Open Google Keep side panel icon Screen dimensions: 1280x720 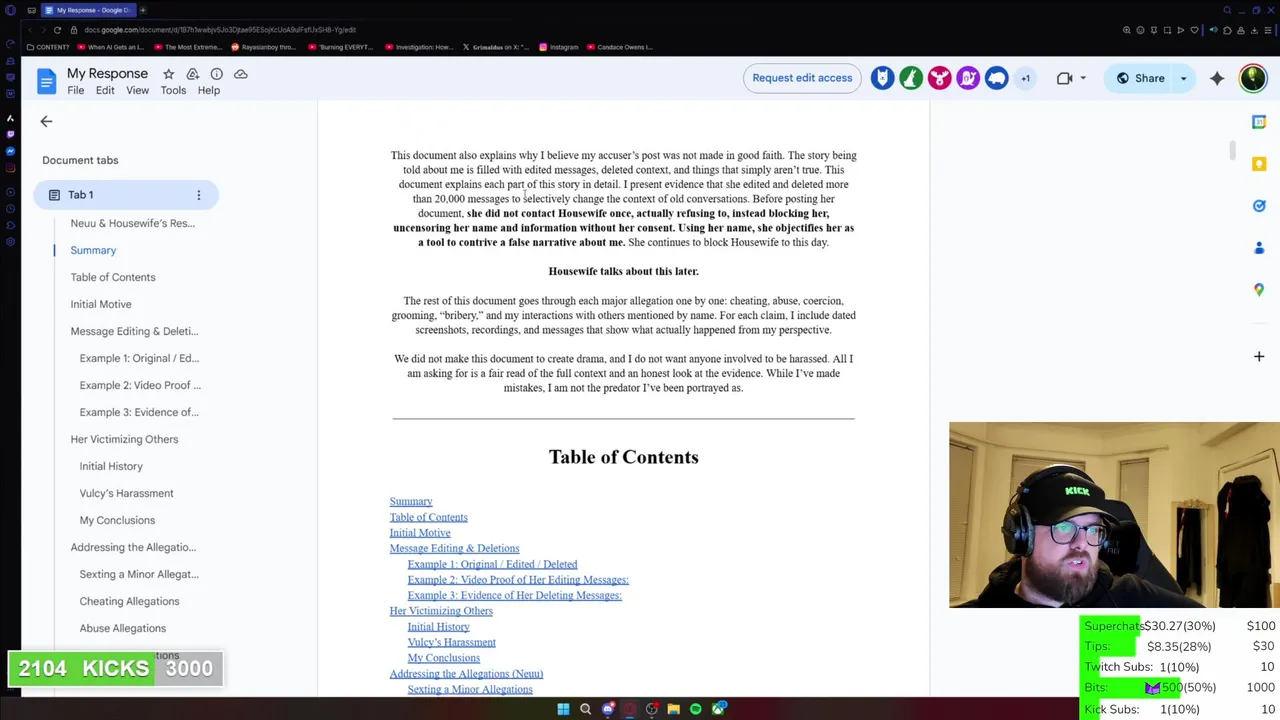pyautogui.click(x=1259, y=163)
